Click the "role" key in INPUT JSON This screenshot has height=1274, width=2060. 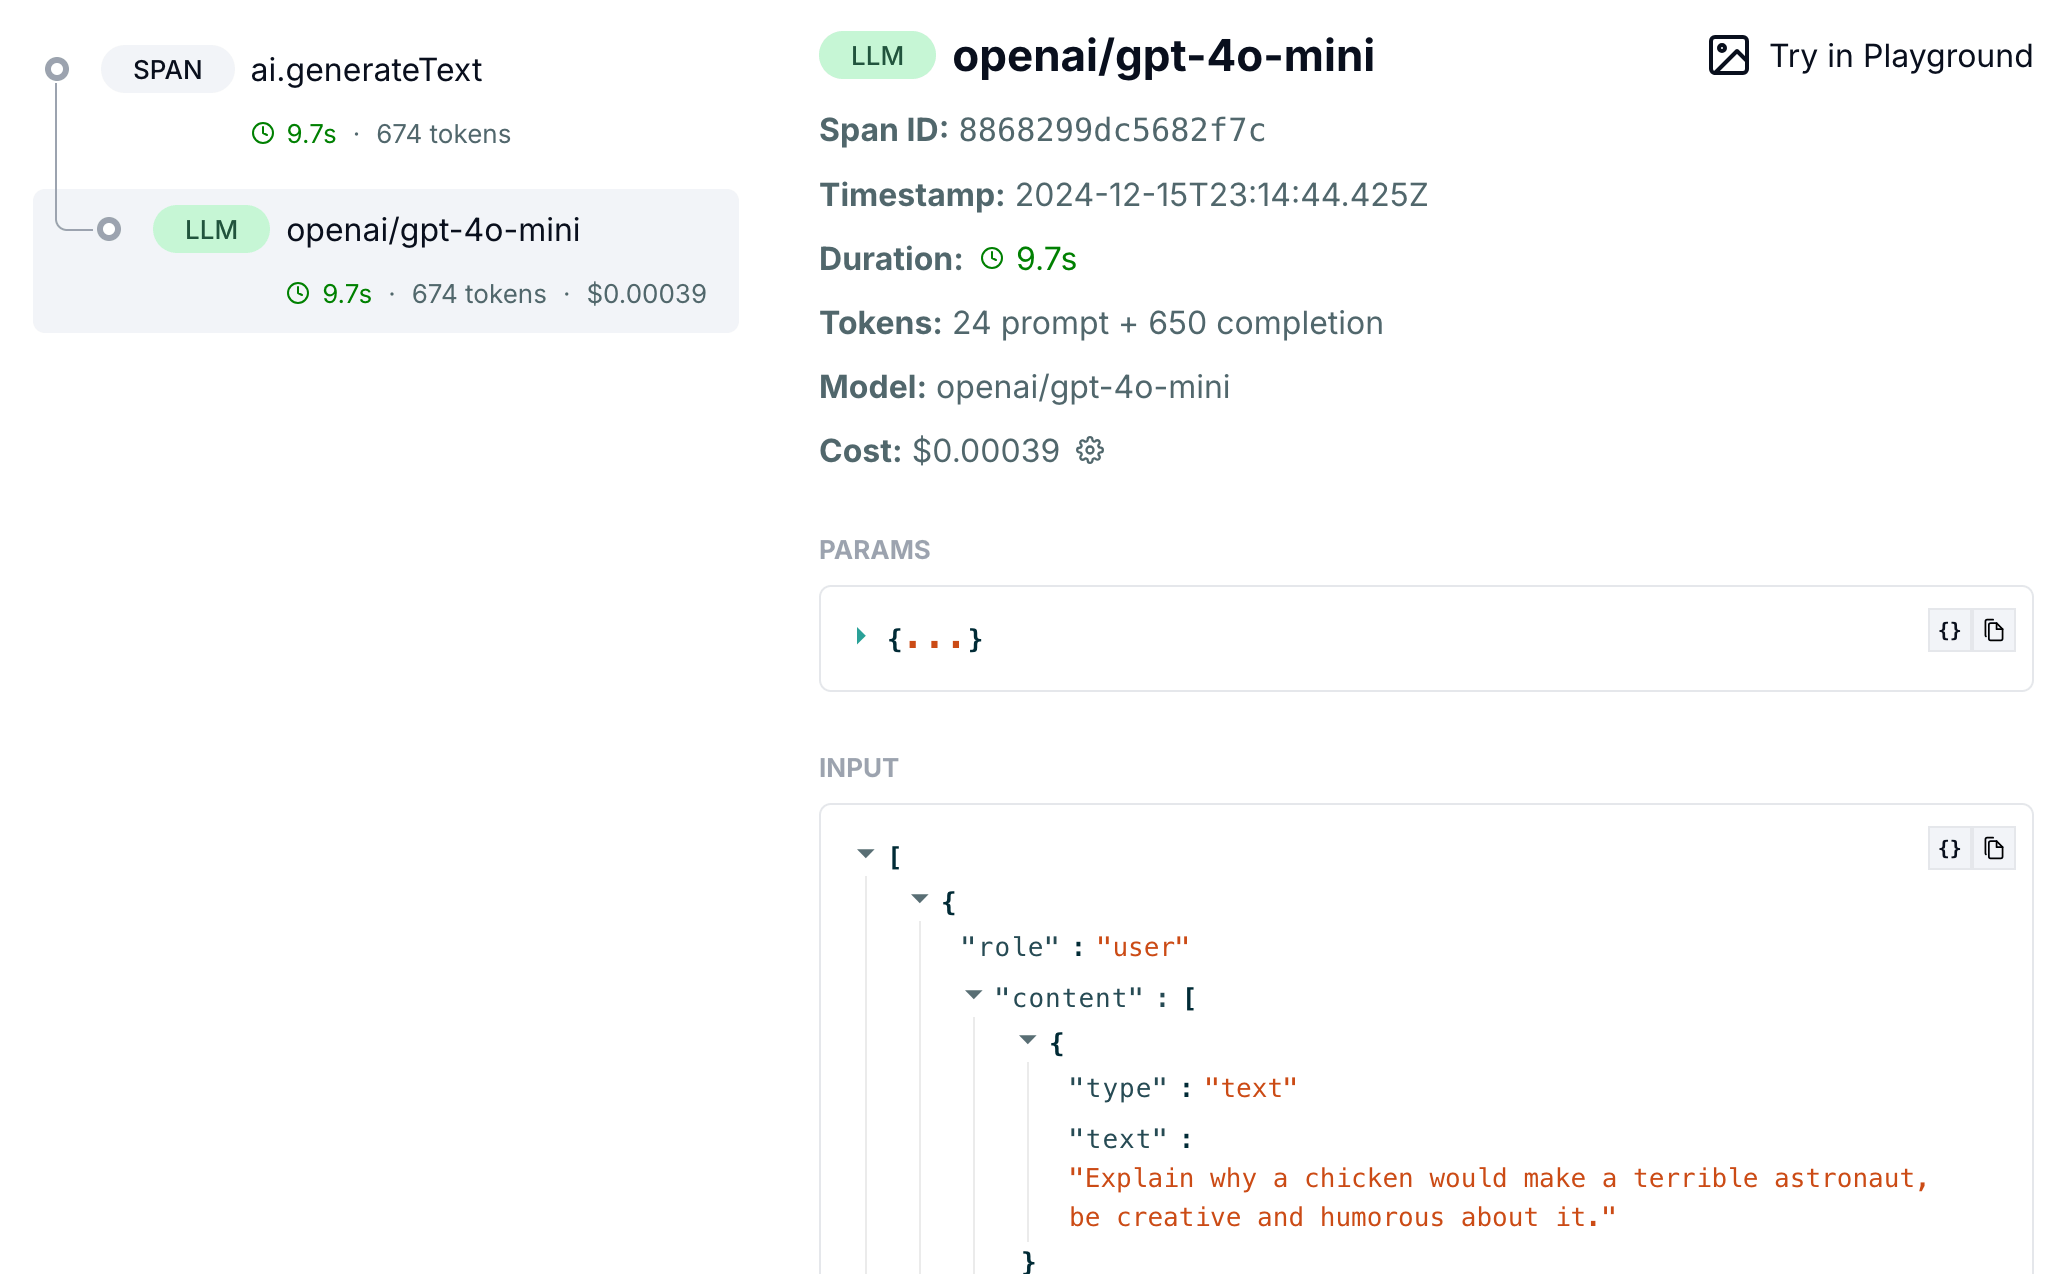[x=1010, y=947]
